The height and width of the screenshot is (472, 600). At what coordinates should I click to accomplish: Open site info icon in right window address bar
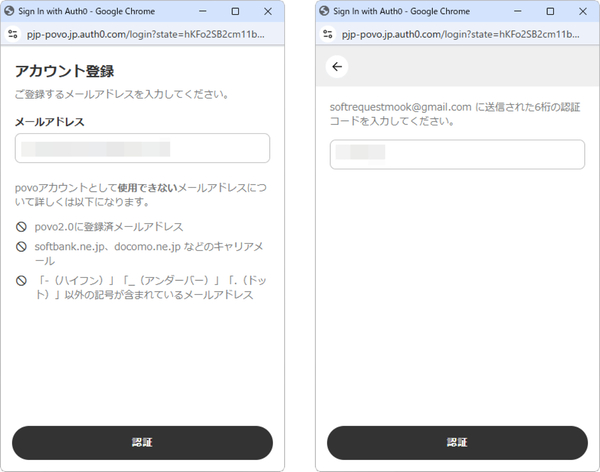(328, 34)
